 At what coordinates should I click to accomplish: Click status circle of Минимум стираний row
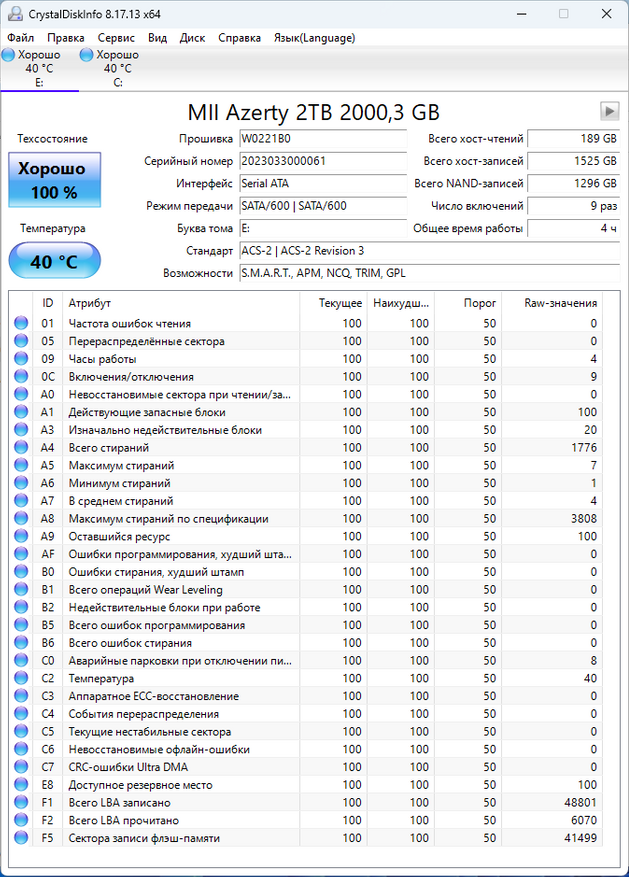click(21, 483)
